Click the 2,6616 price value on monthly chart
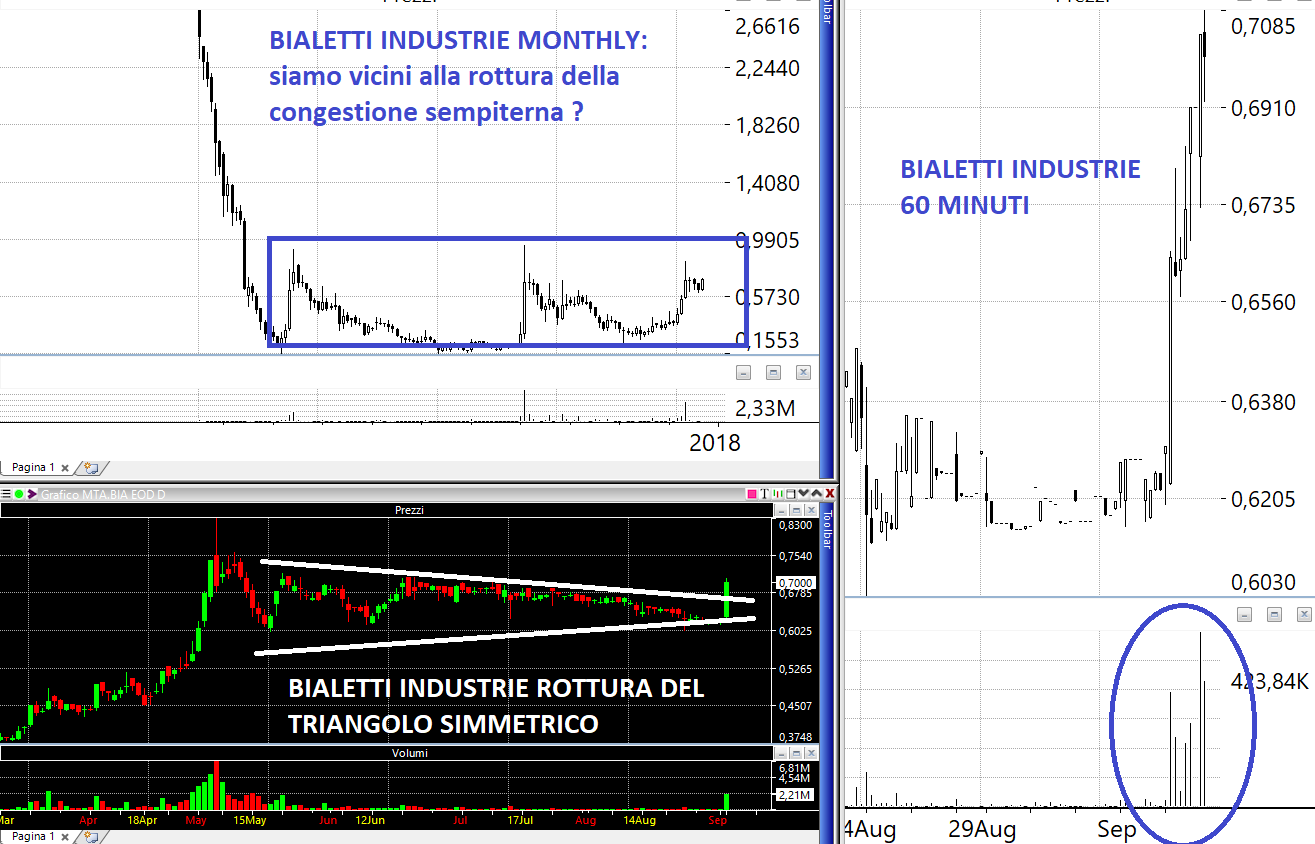This screenshot has height=844, width=1315. tap(768, 26)
